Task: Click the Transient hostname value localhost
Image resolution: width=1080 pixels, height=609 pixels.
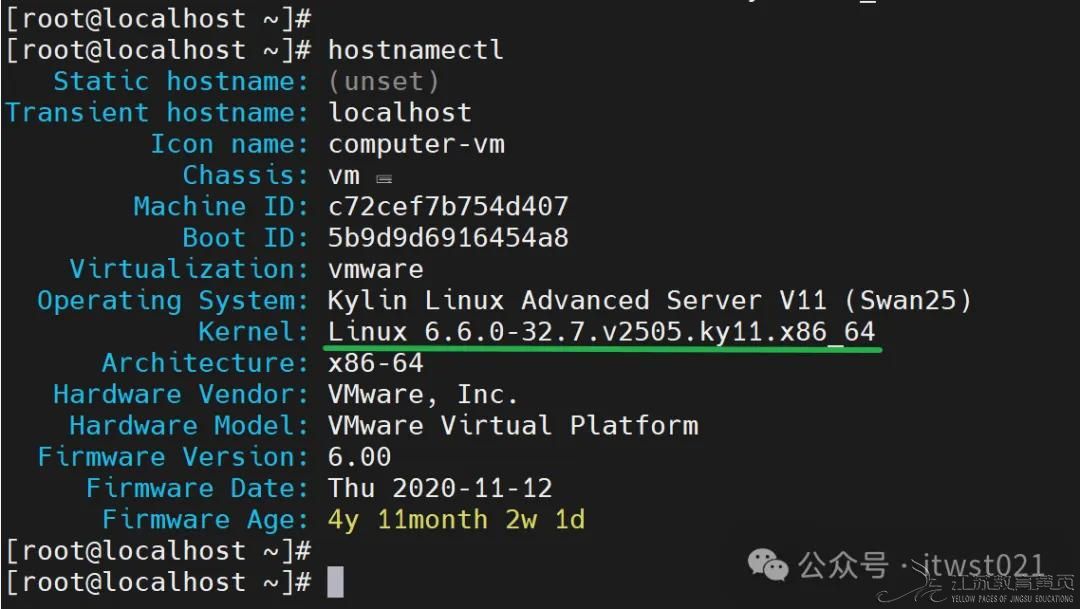Action: click(x=400, y=113)
